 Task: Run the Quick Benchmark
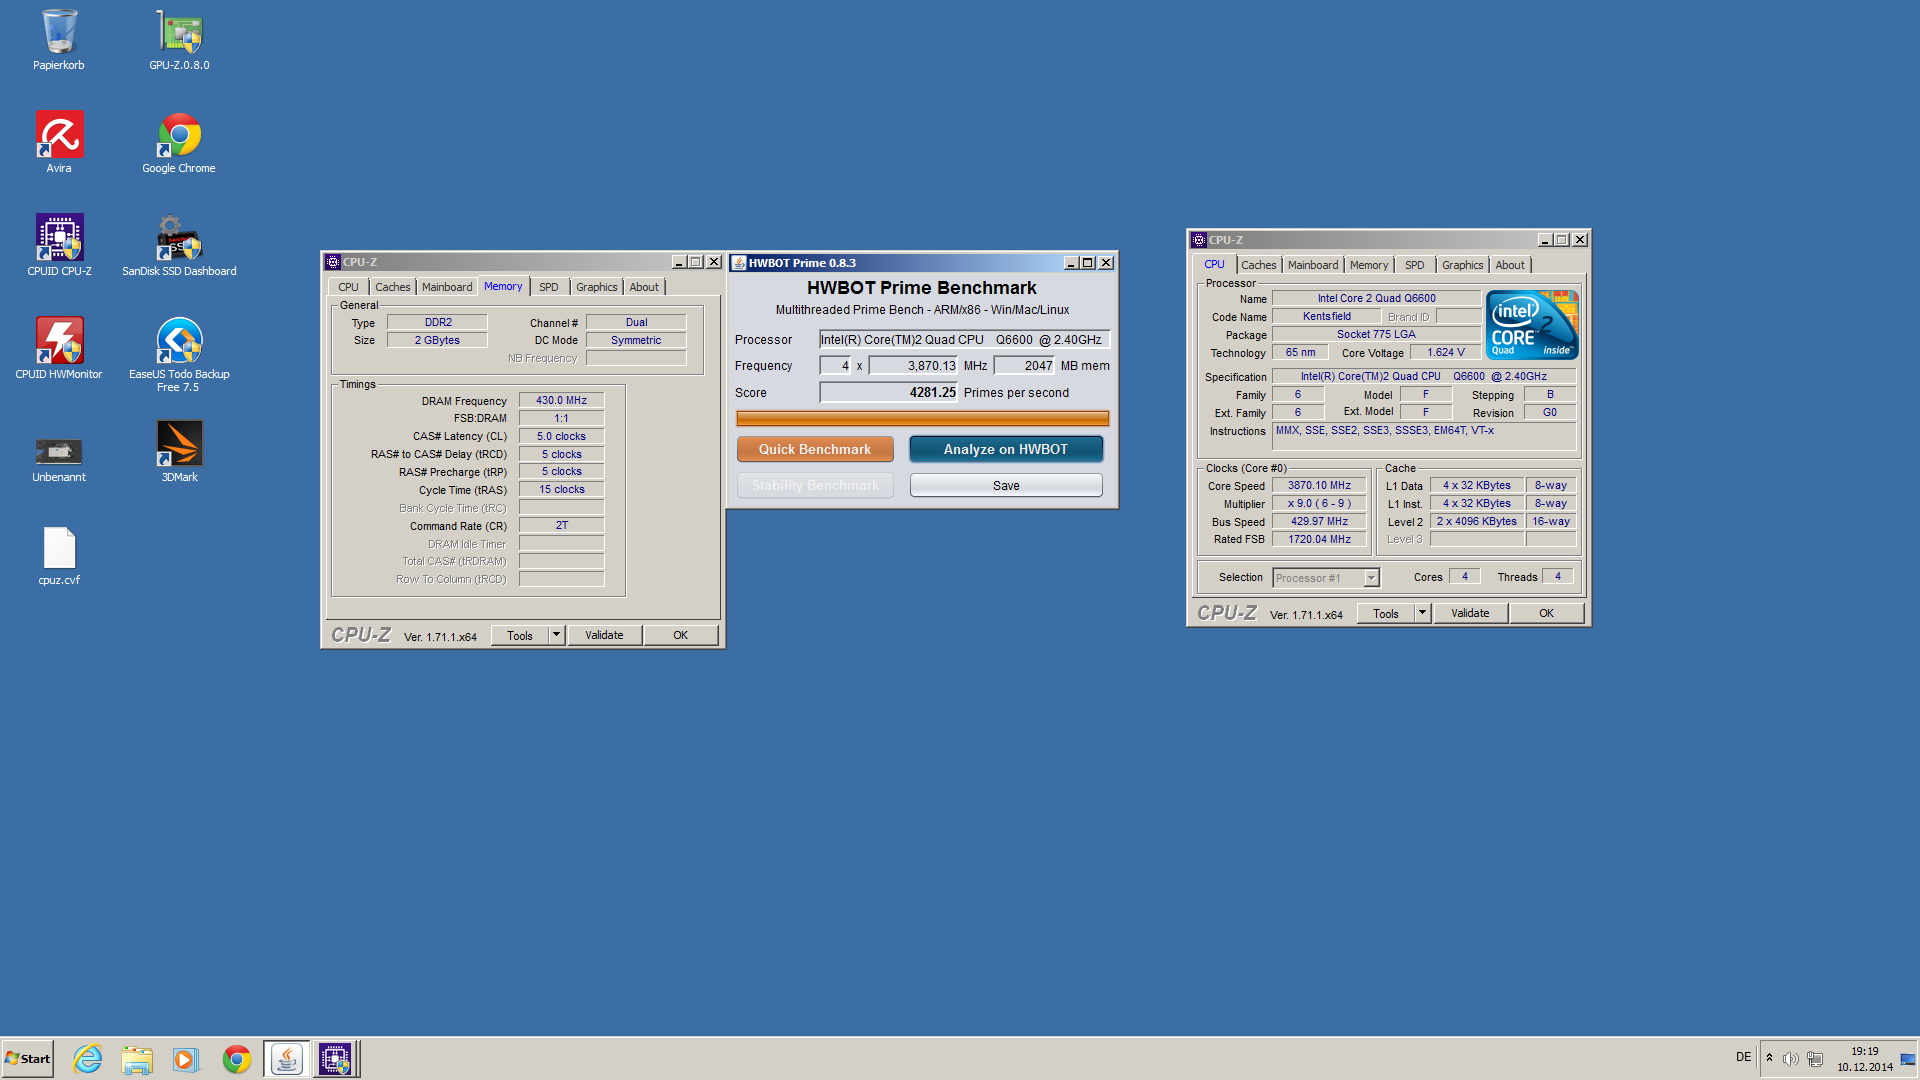[815, 450]
